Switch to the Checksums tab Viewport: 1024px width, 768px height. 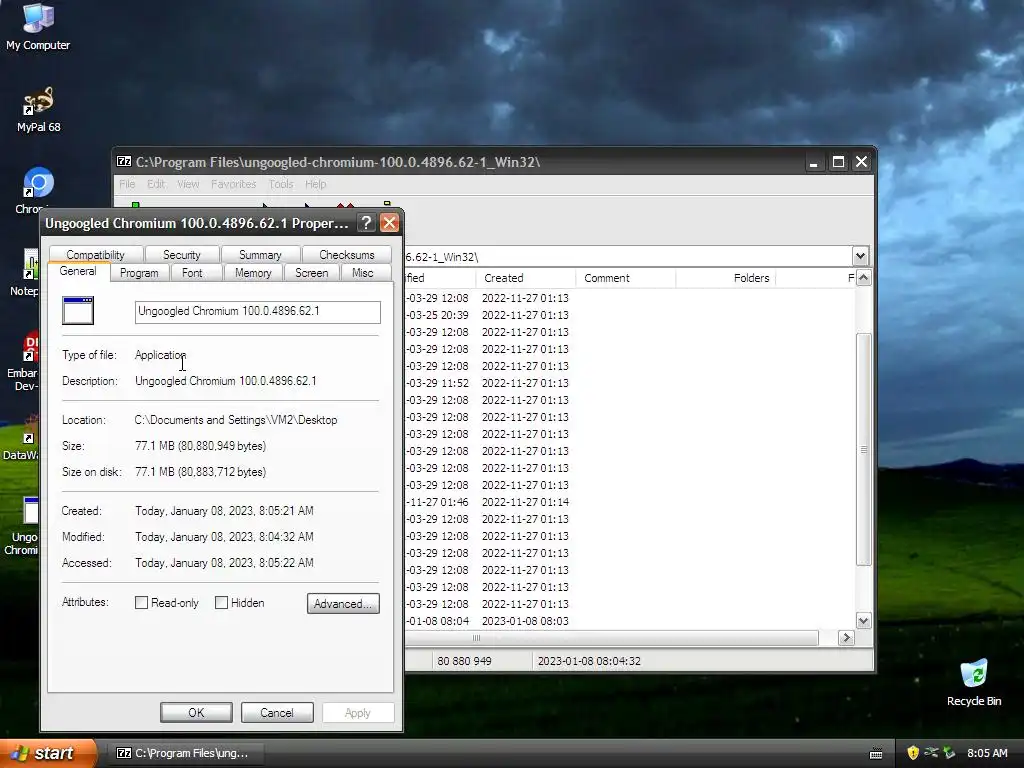pyautogui.click(x=346, y=255)
